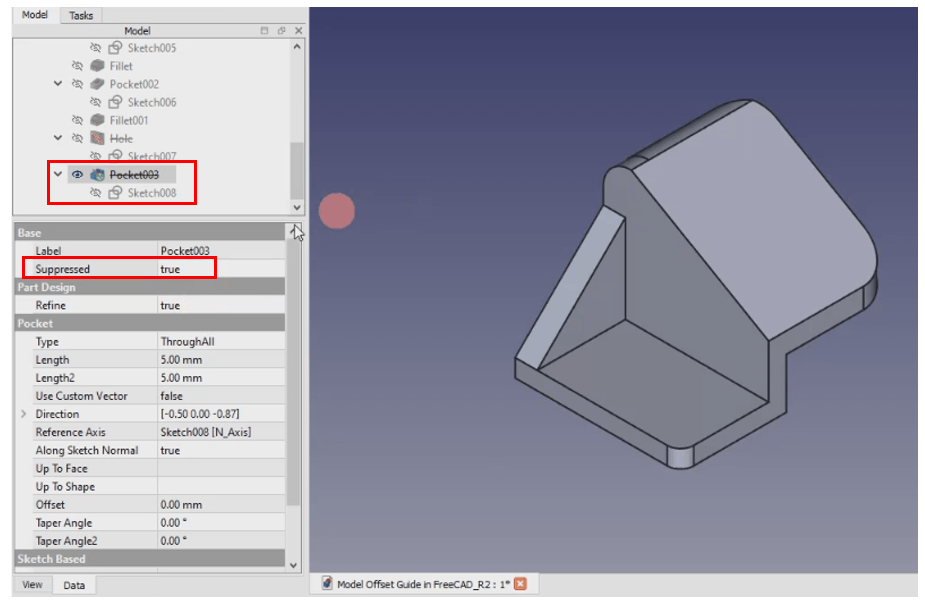Hide Pocket003 using its eye icon
This screenshot has width=925, height=605.
pos(77,175)
